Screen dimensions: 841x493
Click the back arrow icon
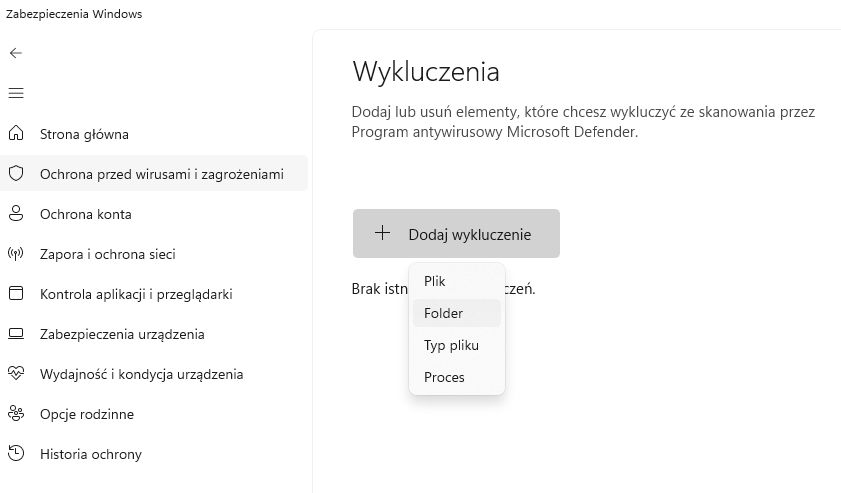tap(15, 53)
